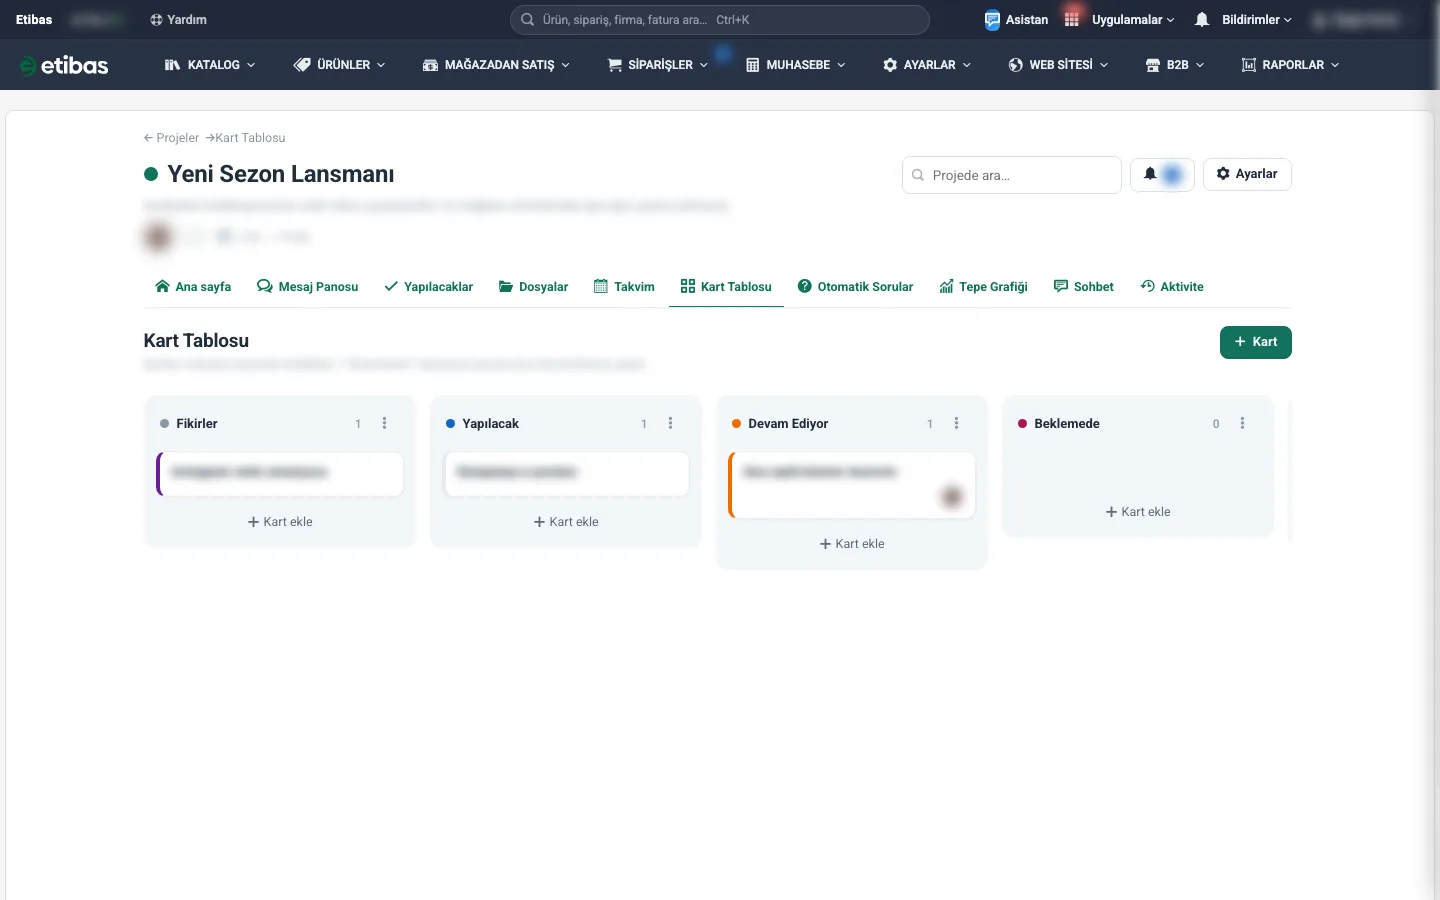Image resolution: width=1440 pixels, height=900 pixels.
Task: Open the project Ayarlar button
Action: [1247, 174]
